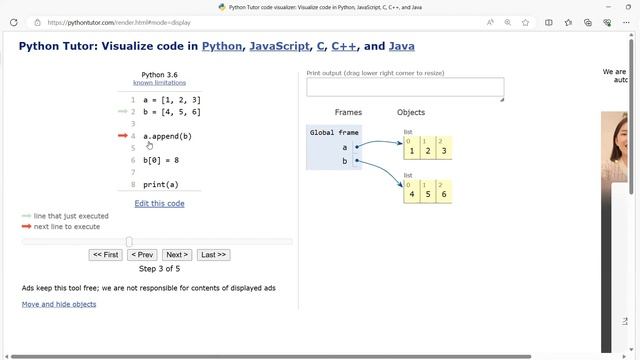Jump to first step with << First
Viewport: 640px width, 360px height.
105,255
